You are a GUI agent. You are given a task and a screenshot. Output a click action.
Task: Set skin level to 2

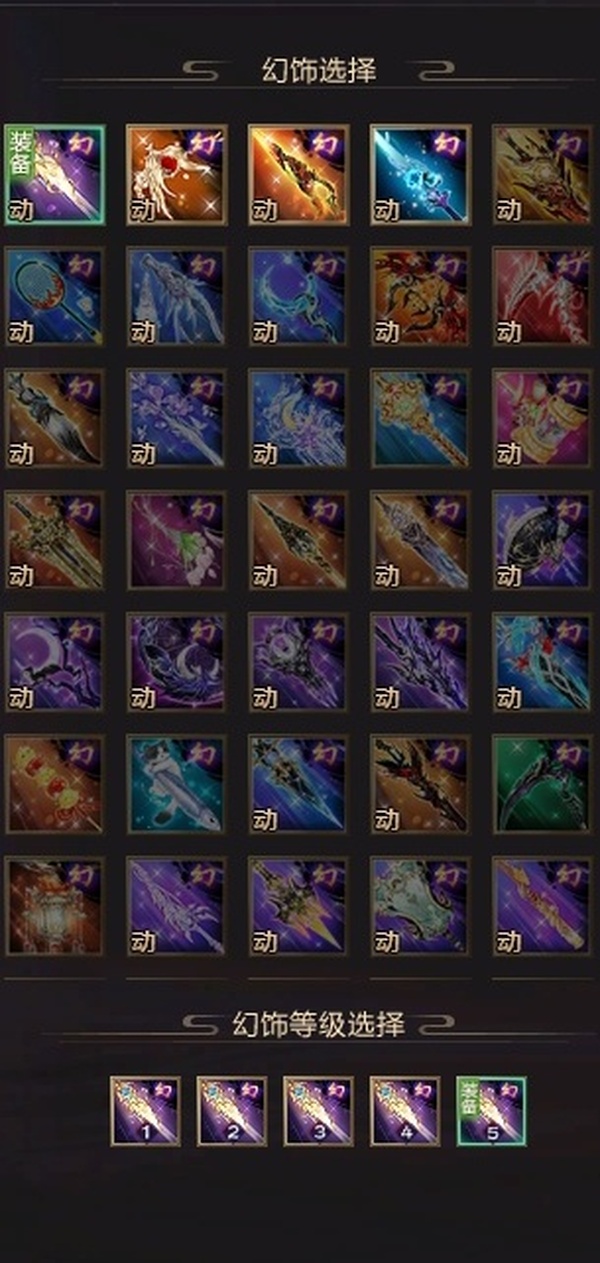232,1111
